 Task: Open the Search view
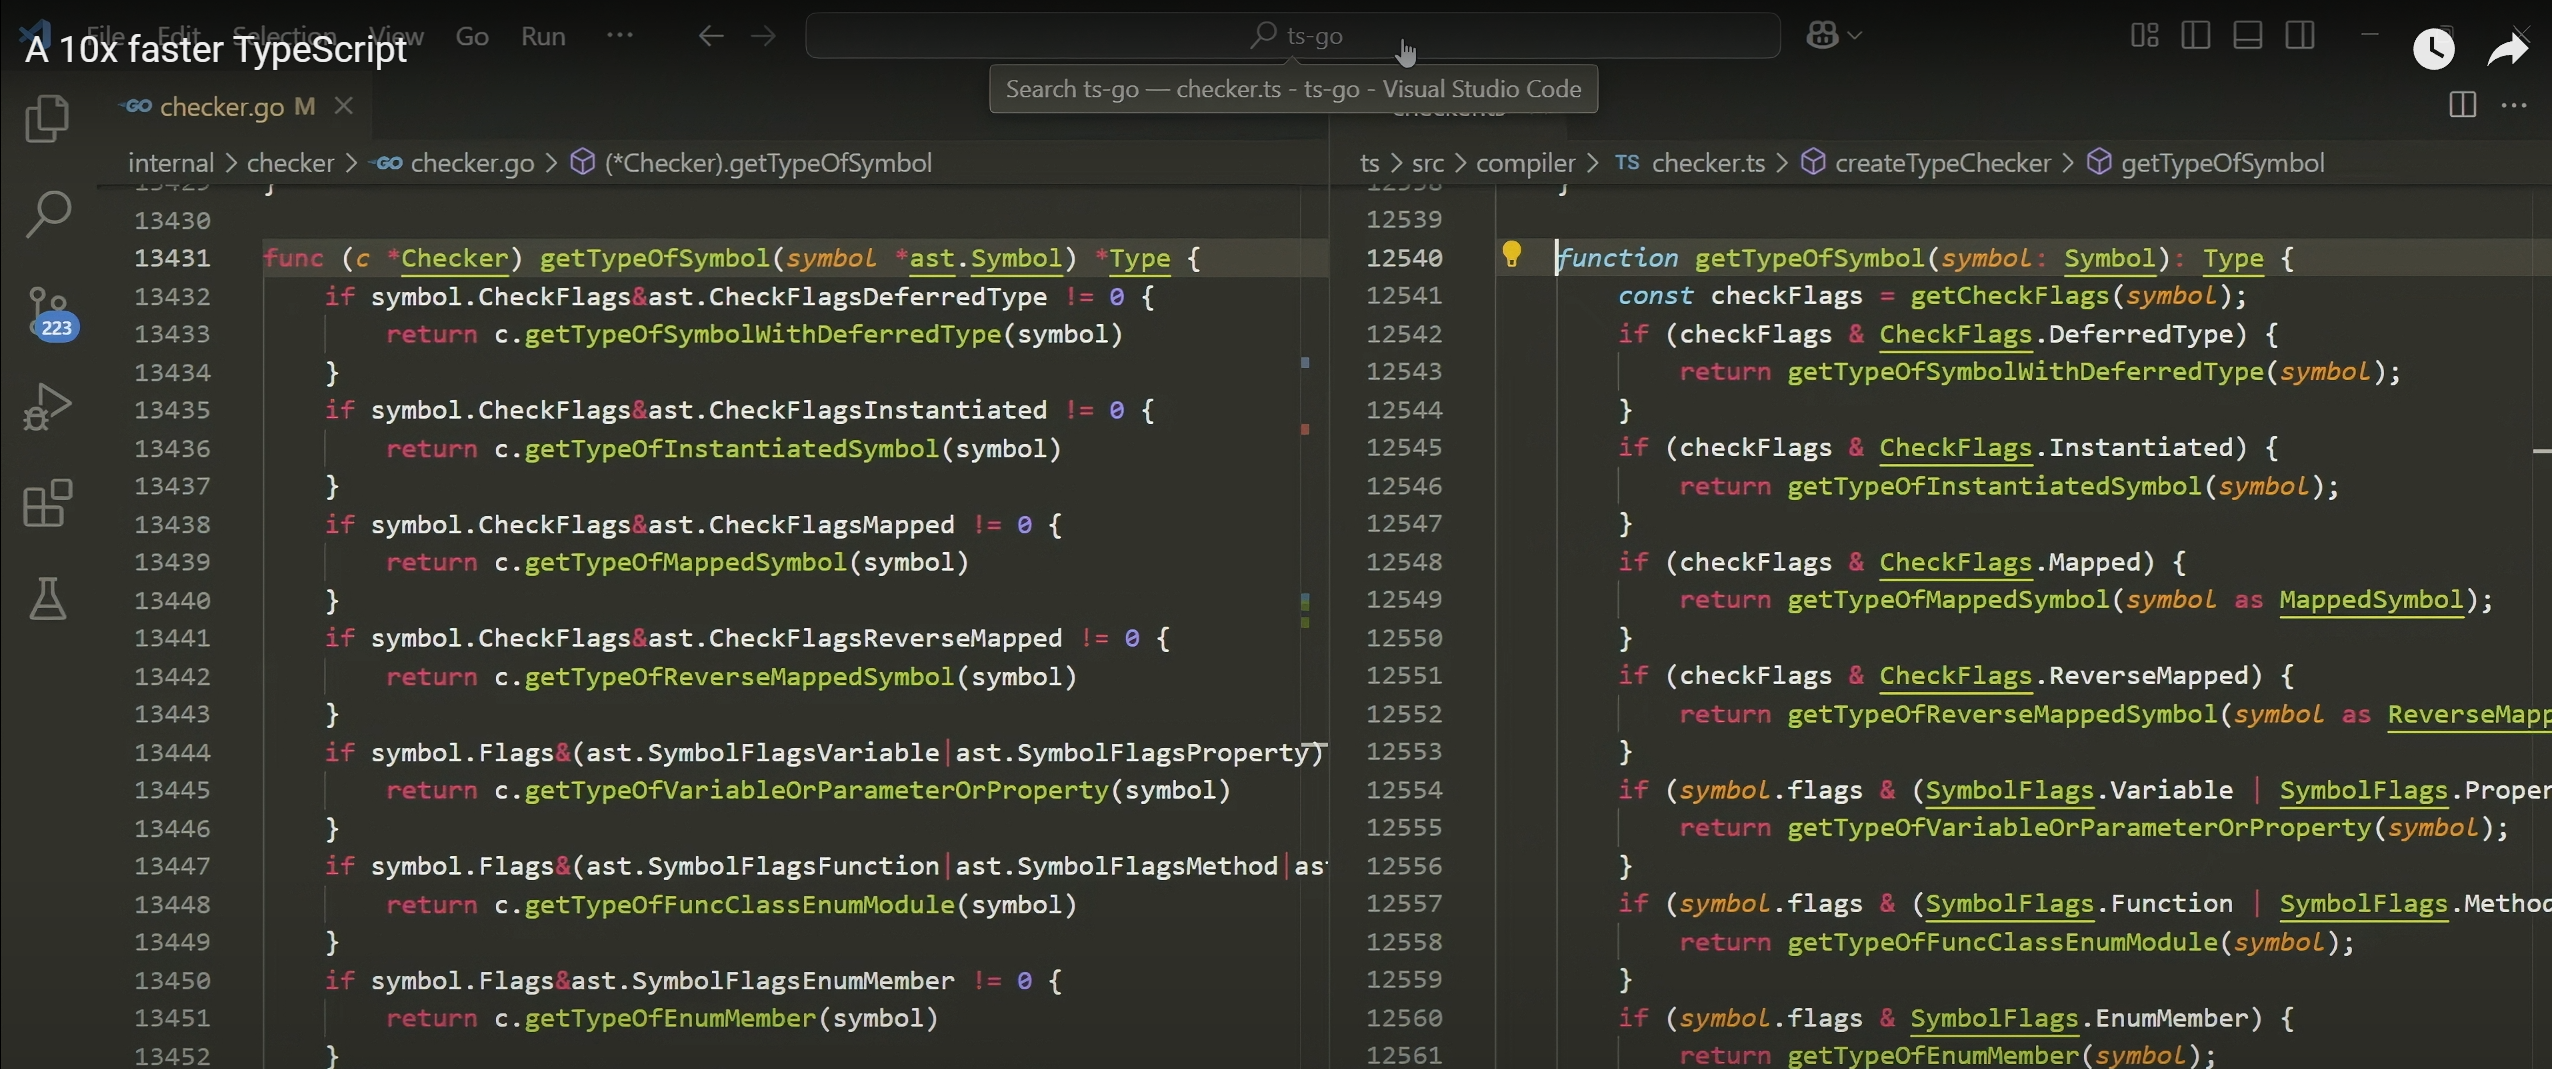(47, 213)
